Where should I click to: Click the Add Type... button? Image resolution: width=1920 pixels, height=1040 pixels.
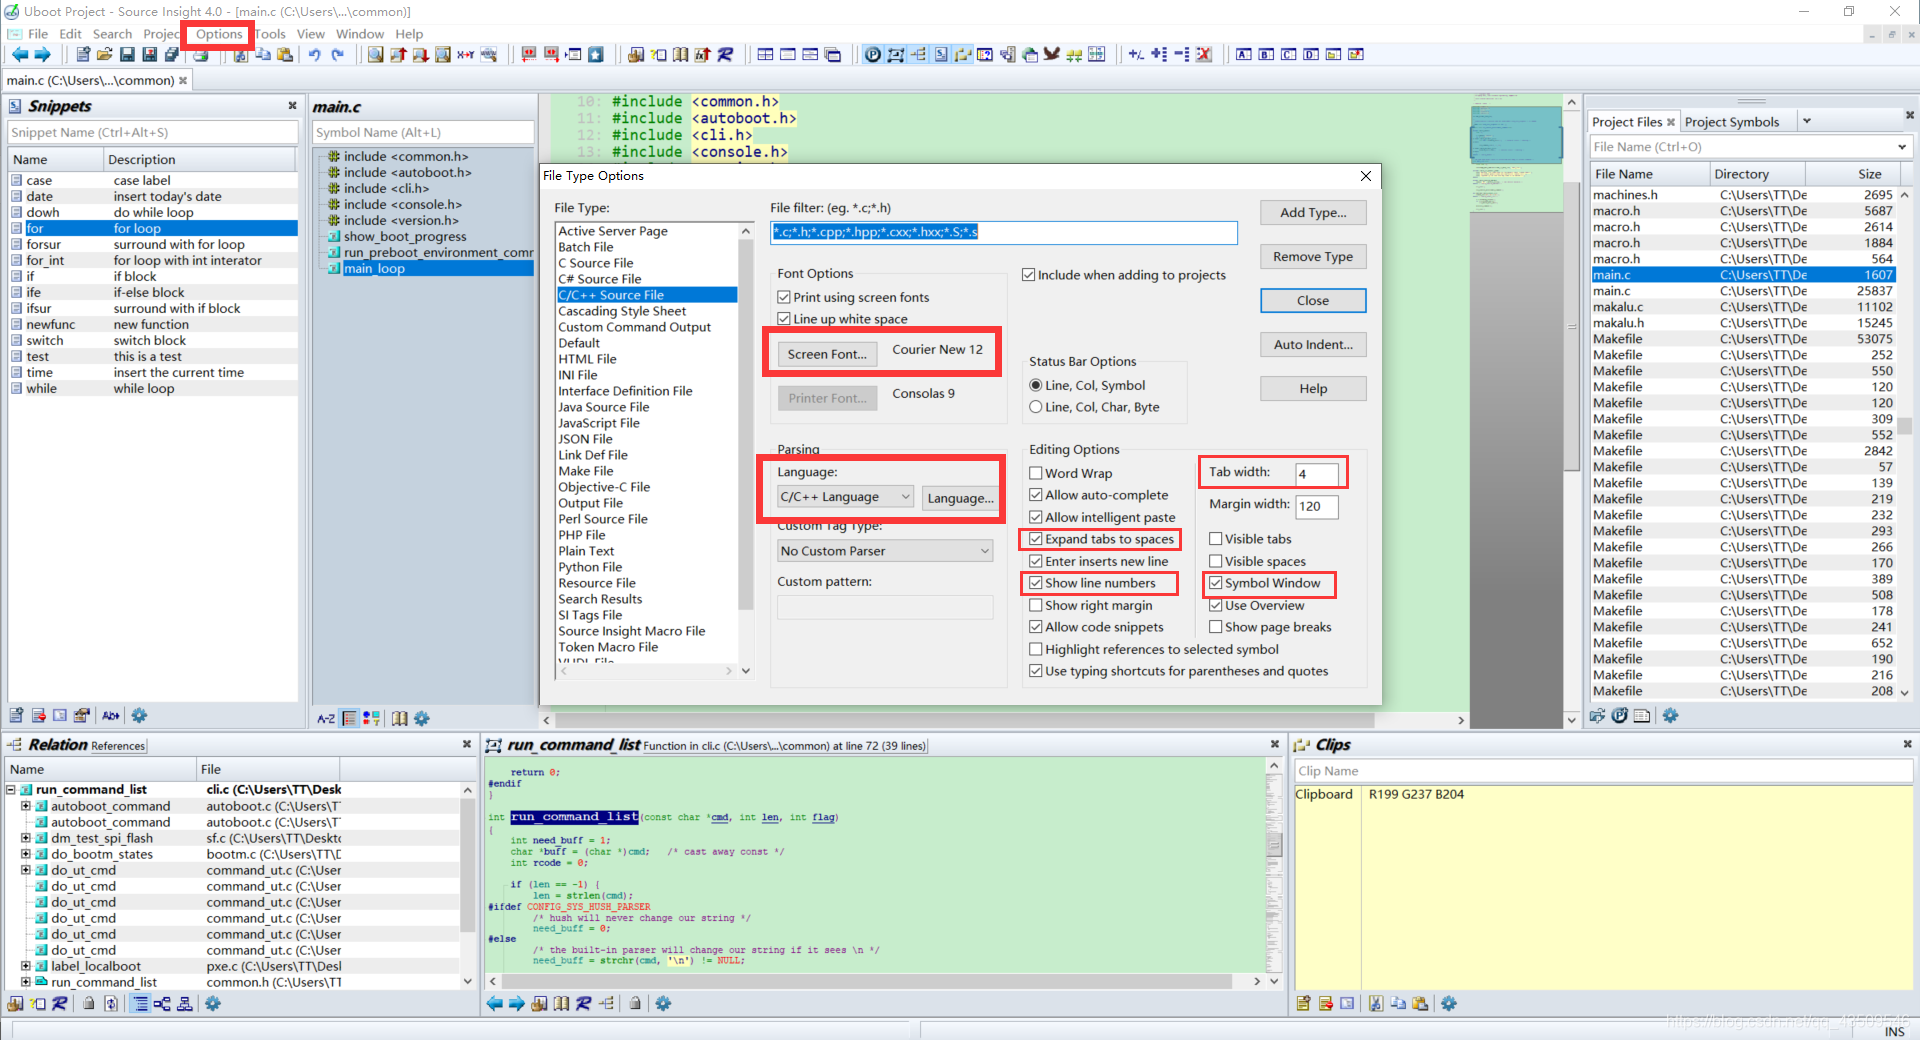click(x=1313, y=212)
